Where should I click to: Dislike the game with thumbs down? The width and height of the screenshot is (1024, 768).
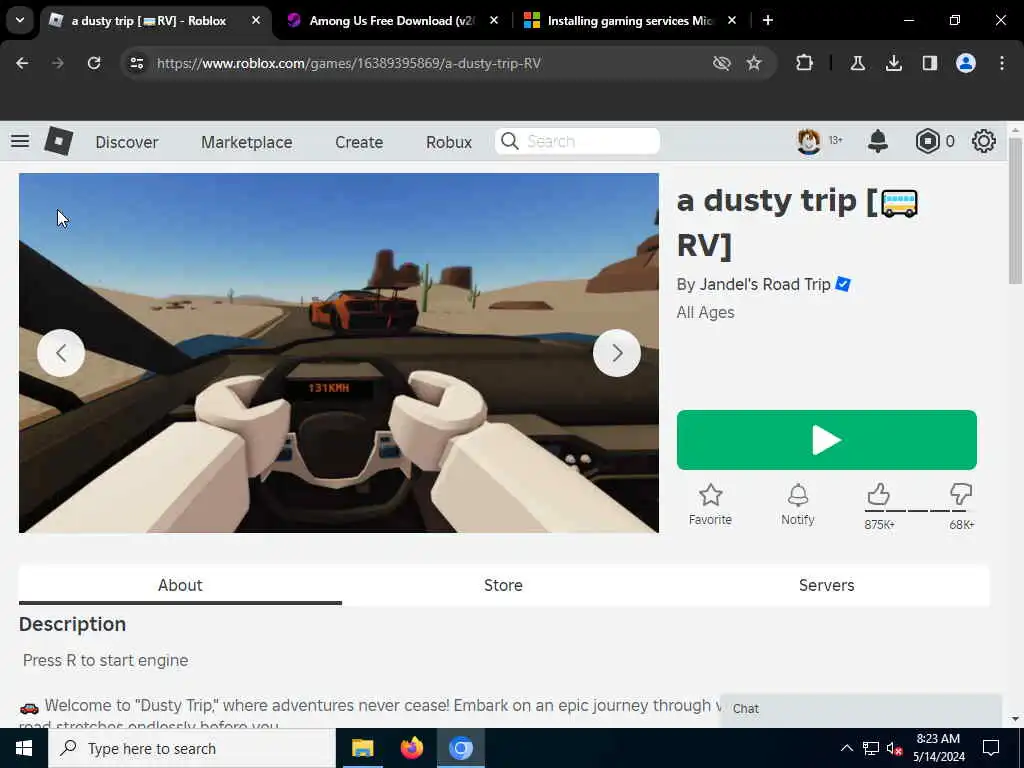[961, 494]
